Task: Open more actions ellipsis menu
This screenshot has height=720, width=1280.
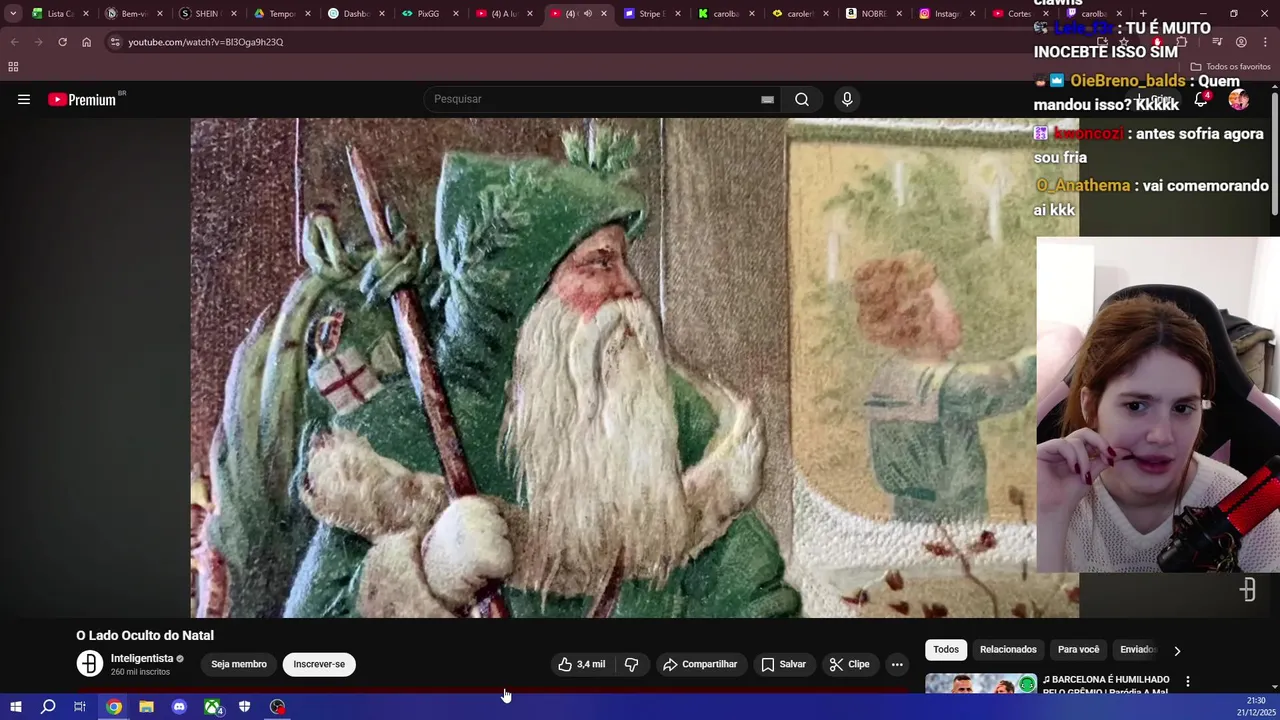Action: click(x=897, y=664)
